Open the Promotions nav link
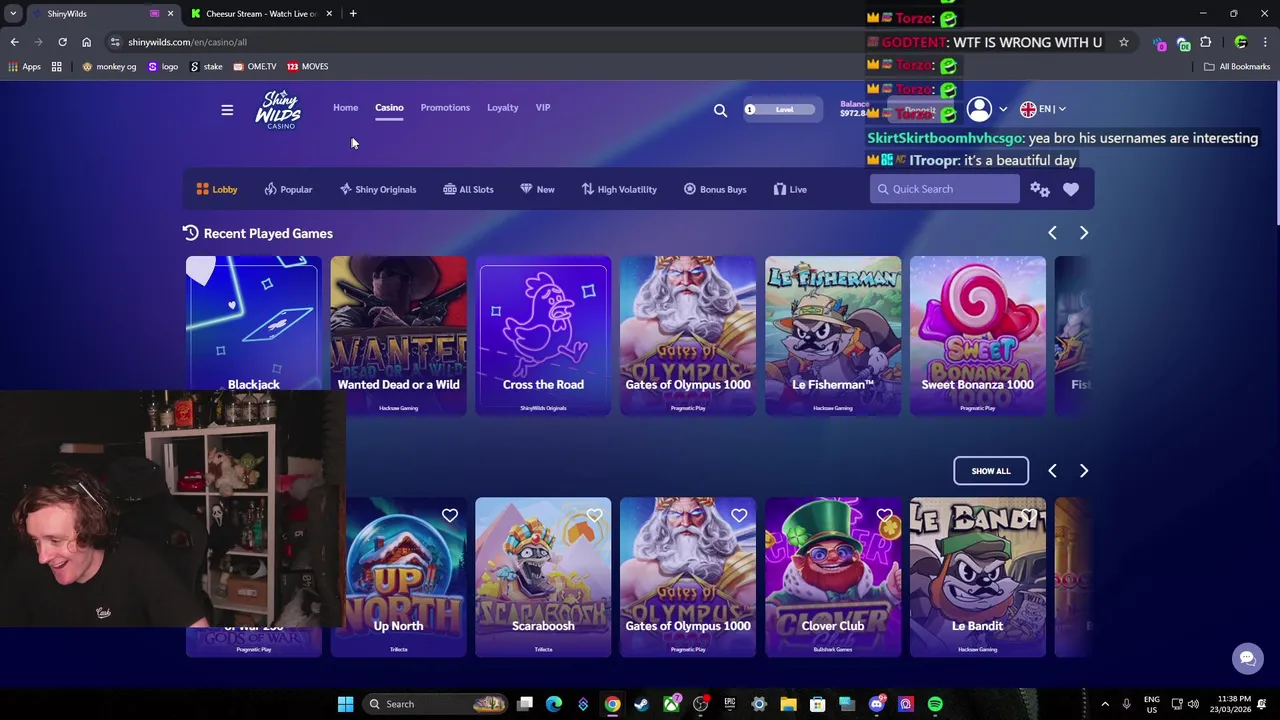Screen dimensions: 1280x720 pos(445,108)
